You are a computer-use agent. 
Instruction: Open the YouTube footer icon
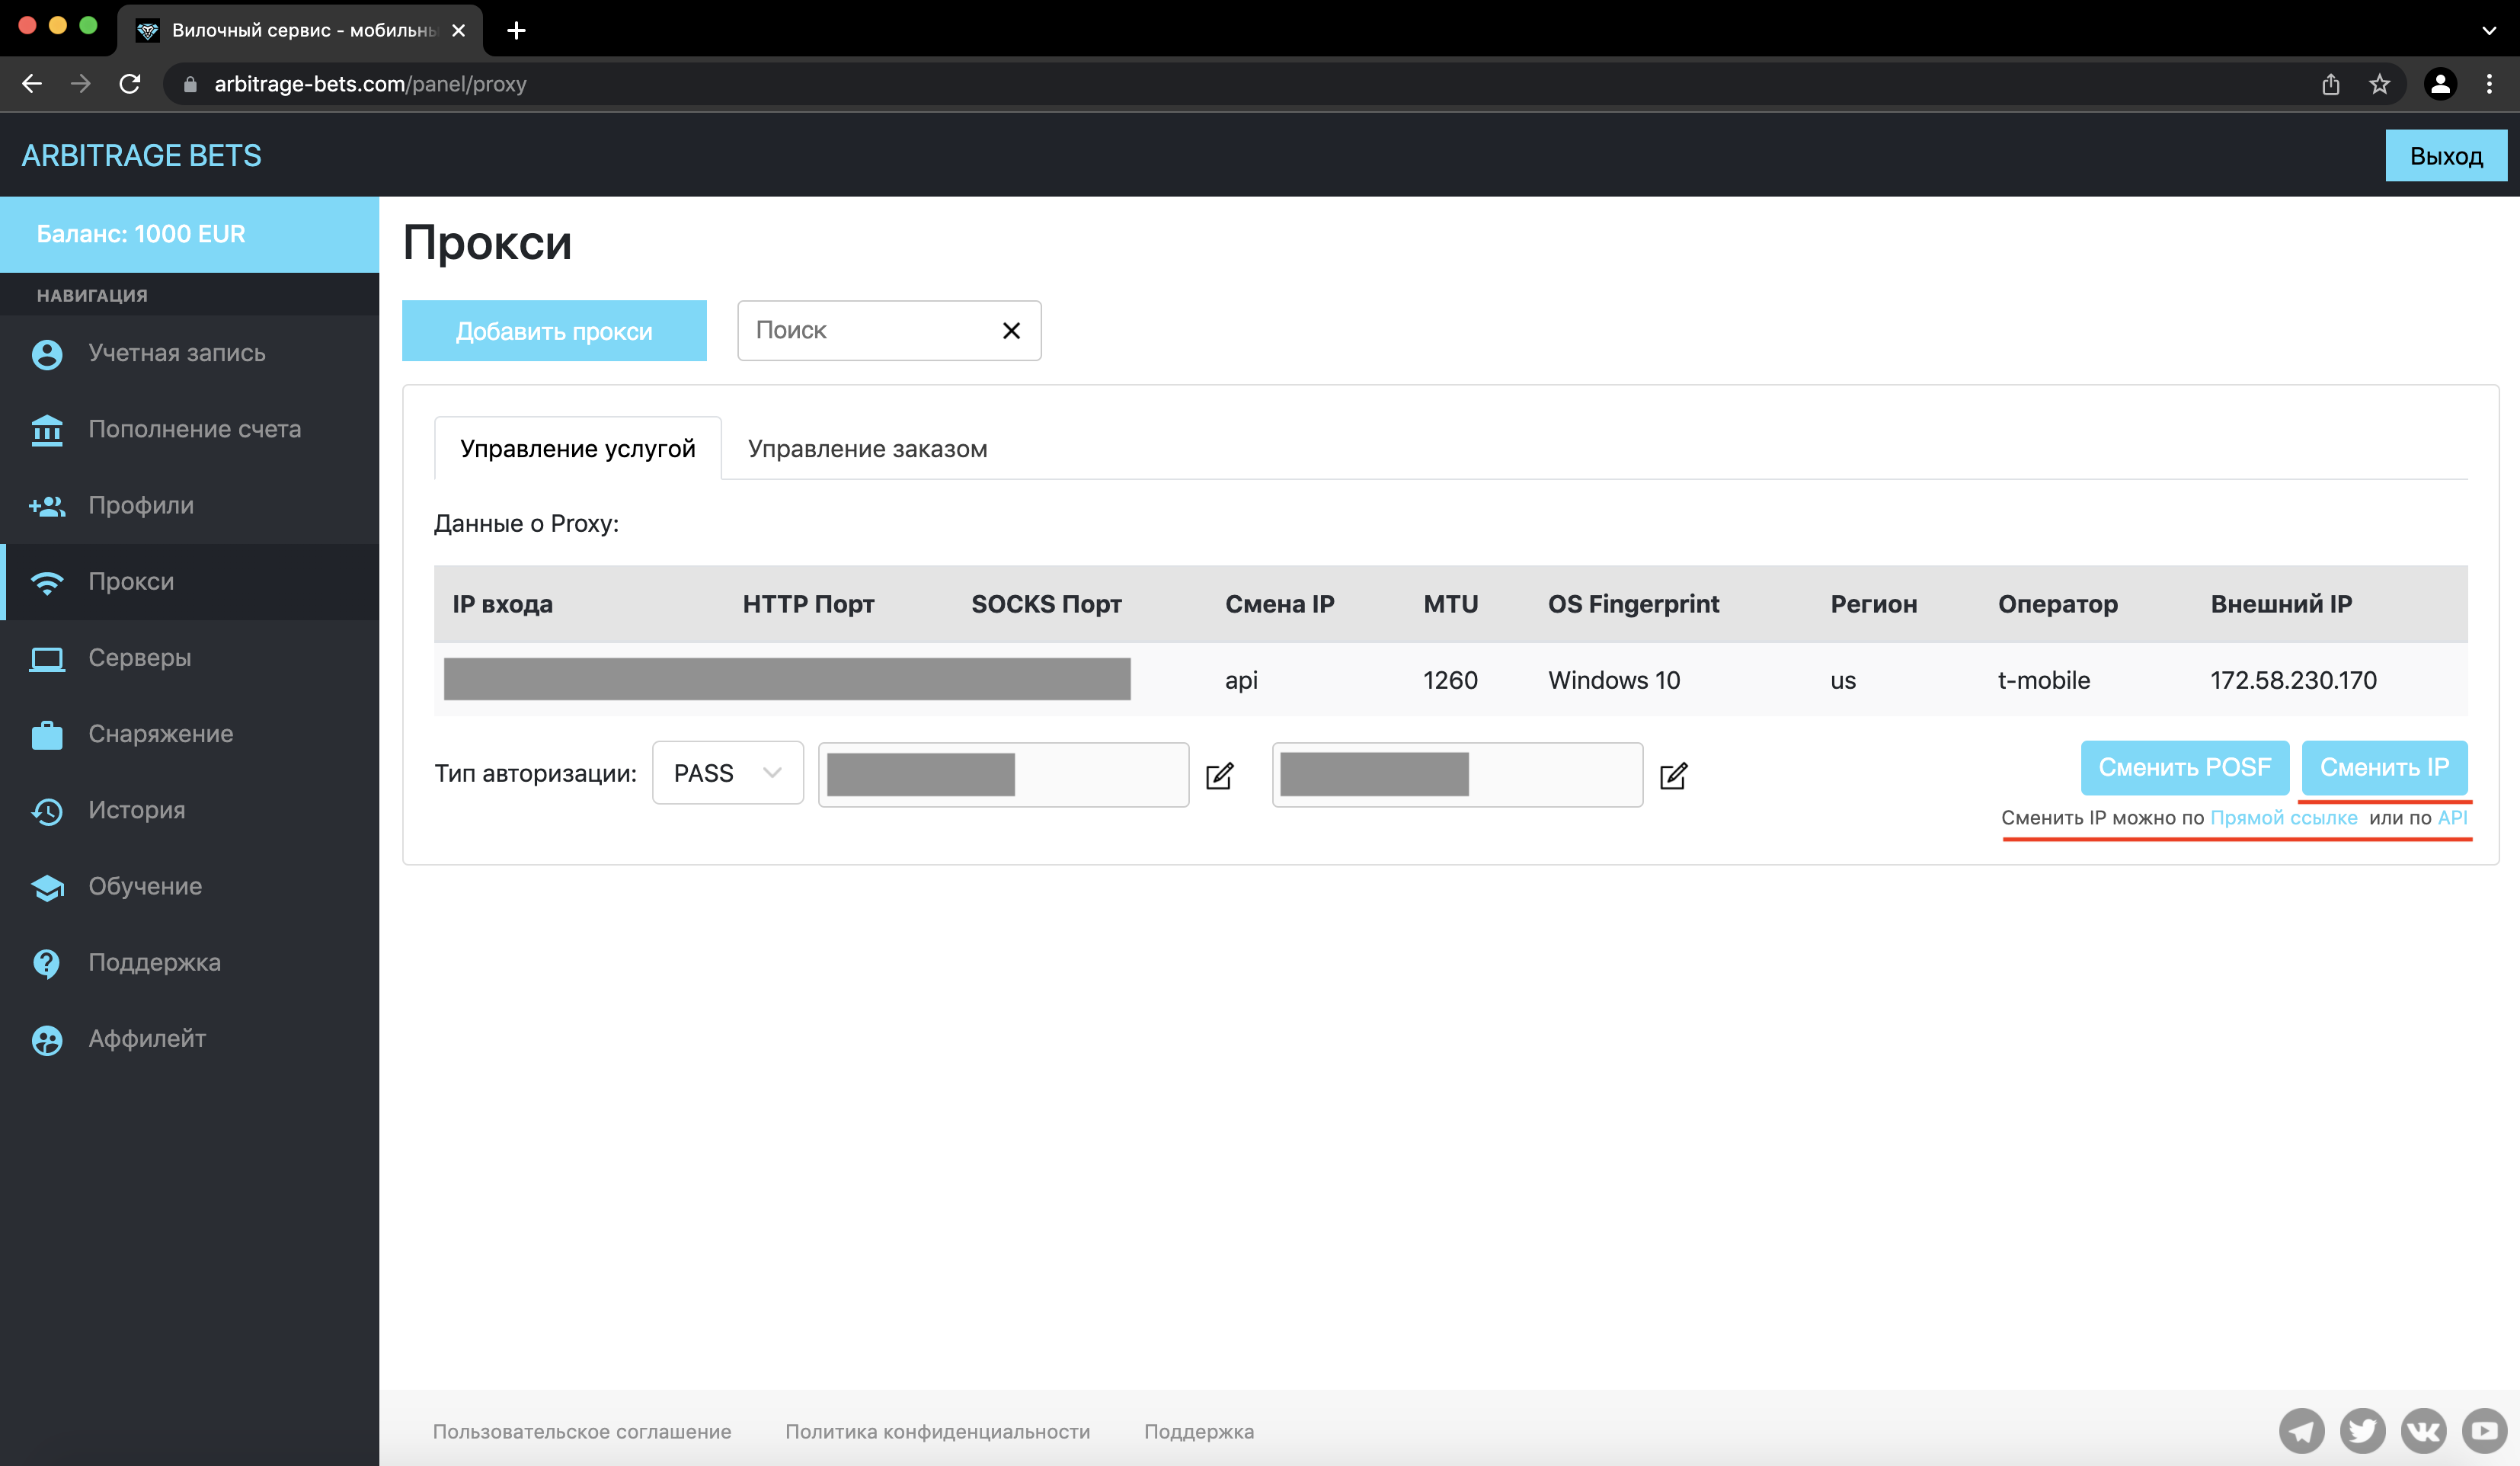[2485, 1431]
